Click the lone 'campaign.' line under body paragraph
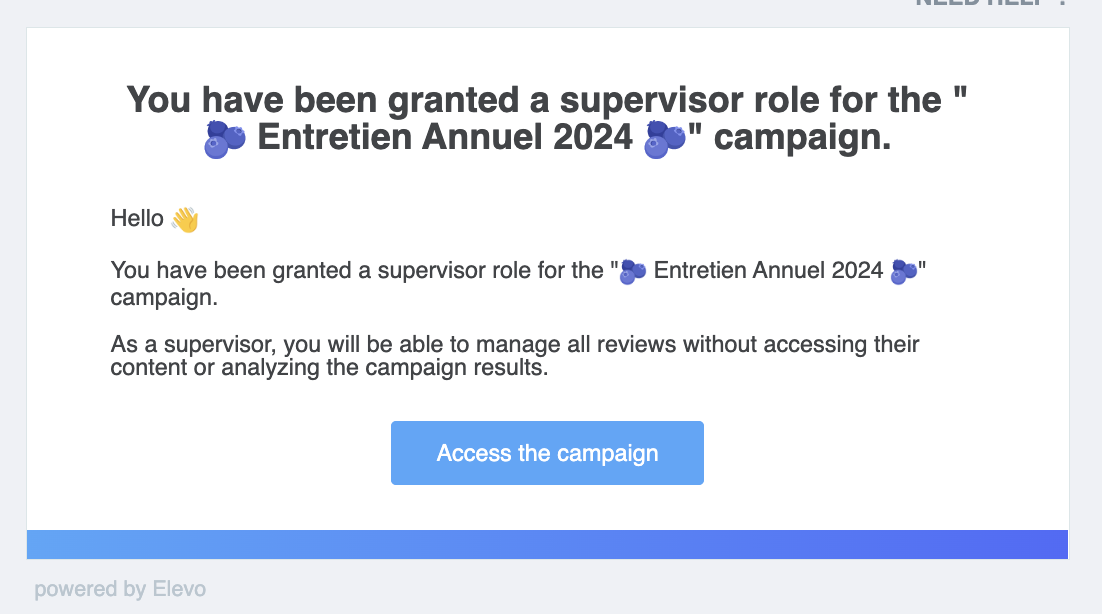 [164, 298]
